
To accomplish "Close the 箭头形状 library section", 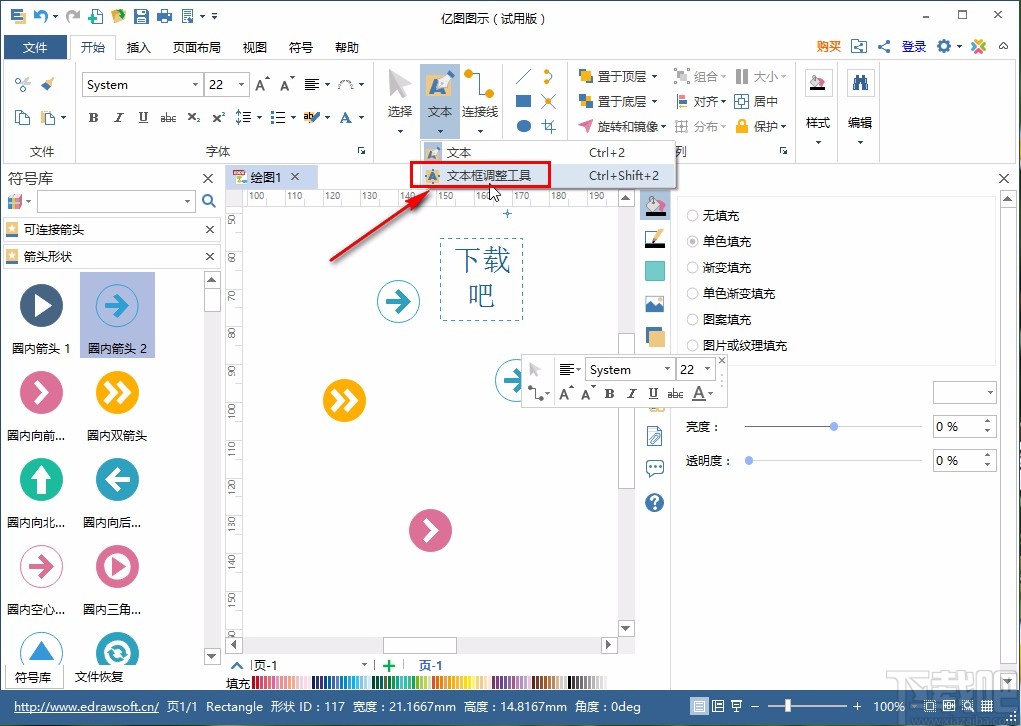I will (210, 257).
